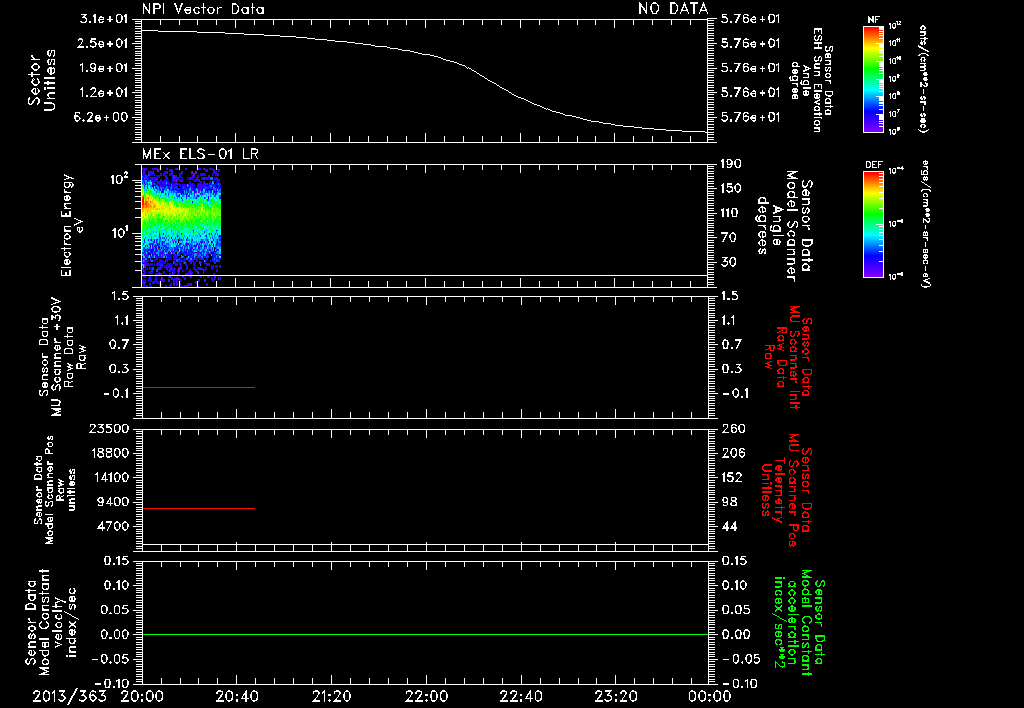This screenshot has height=708, width=1024.
Task: Click the "23:20" time tick label
Action: point(615,696)
